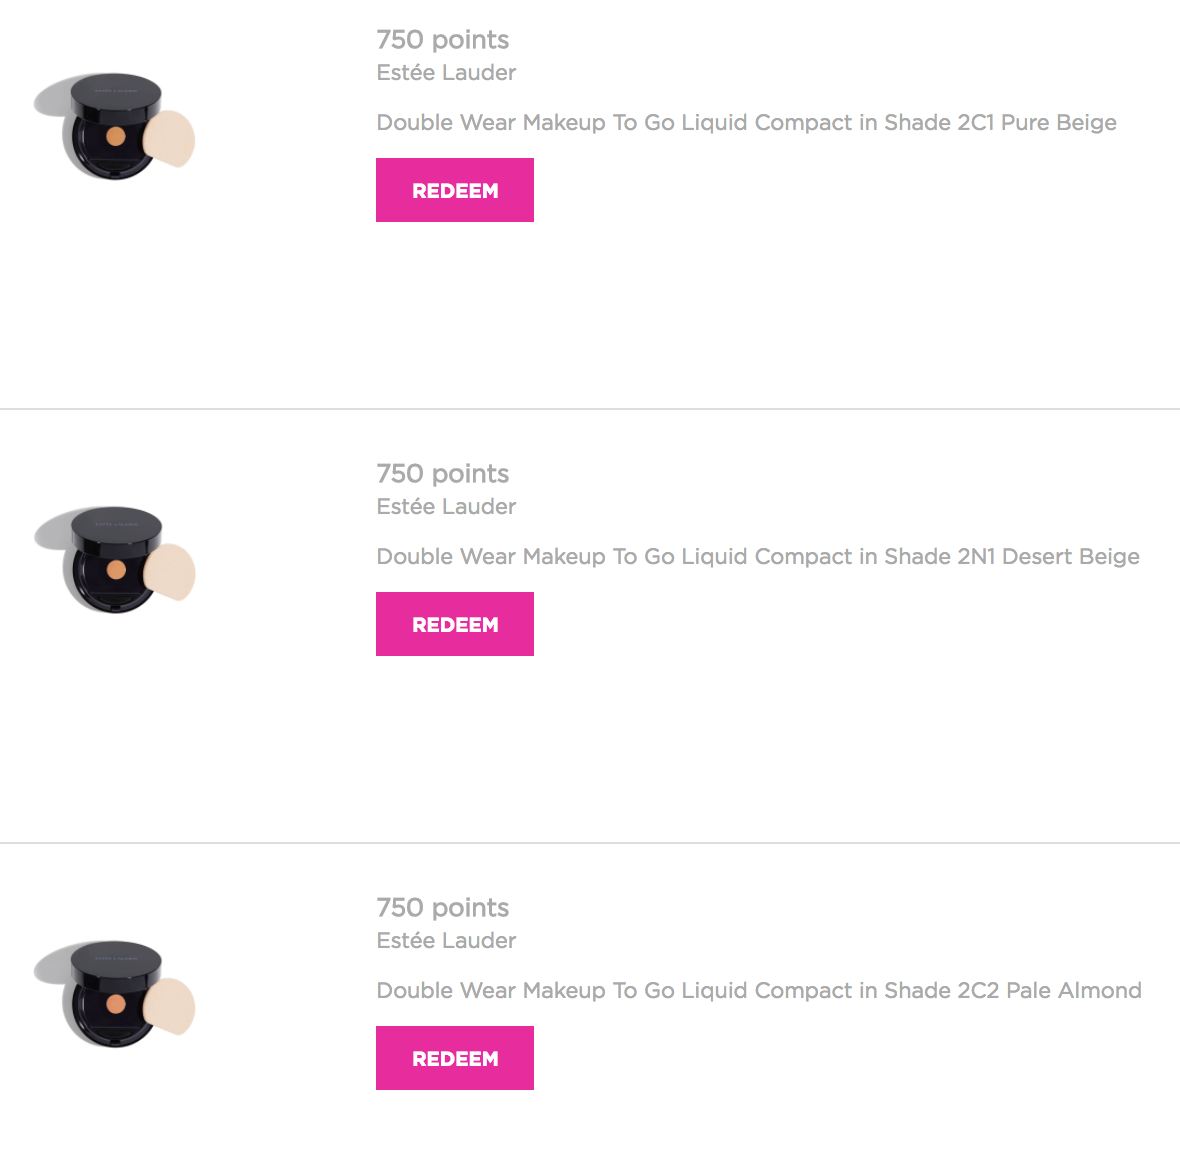Select the Shade 2C2 Pale Almond product title
Viewport: 1180px width, 1160px height.
758,990
